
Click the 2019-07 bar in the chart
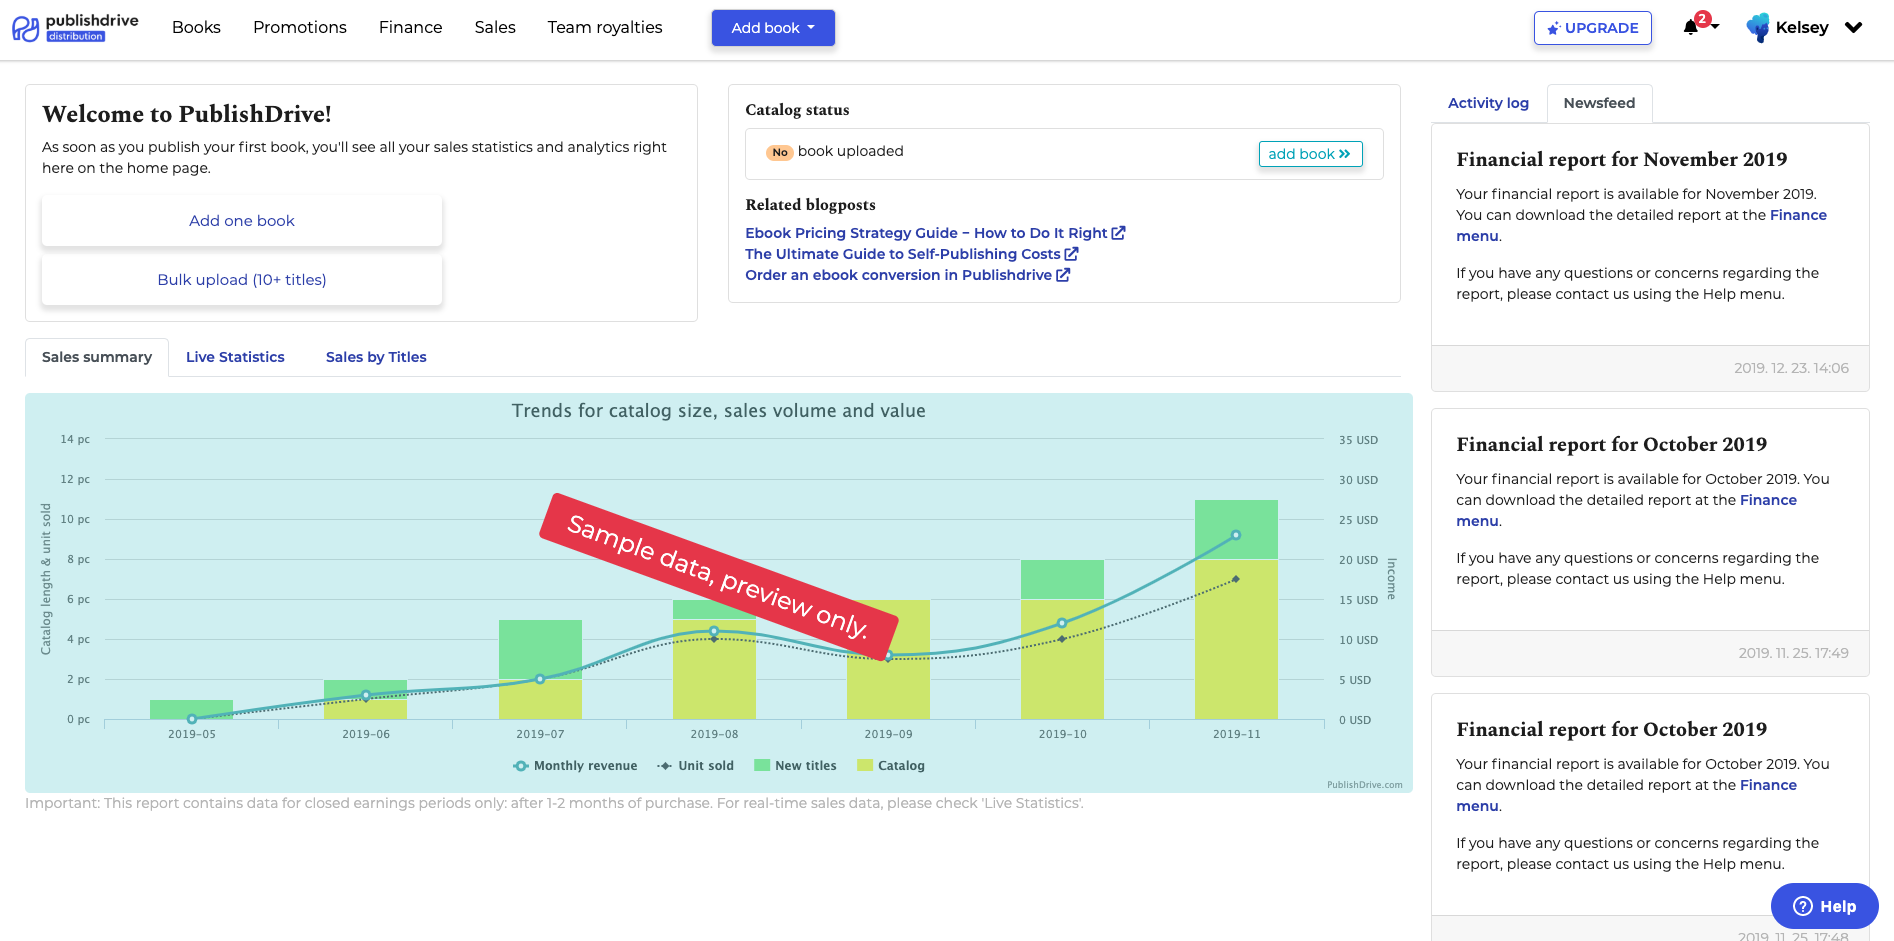pyautogui.click(x=540, y=670)
